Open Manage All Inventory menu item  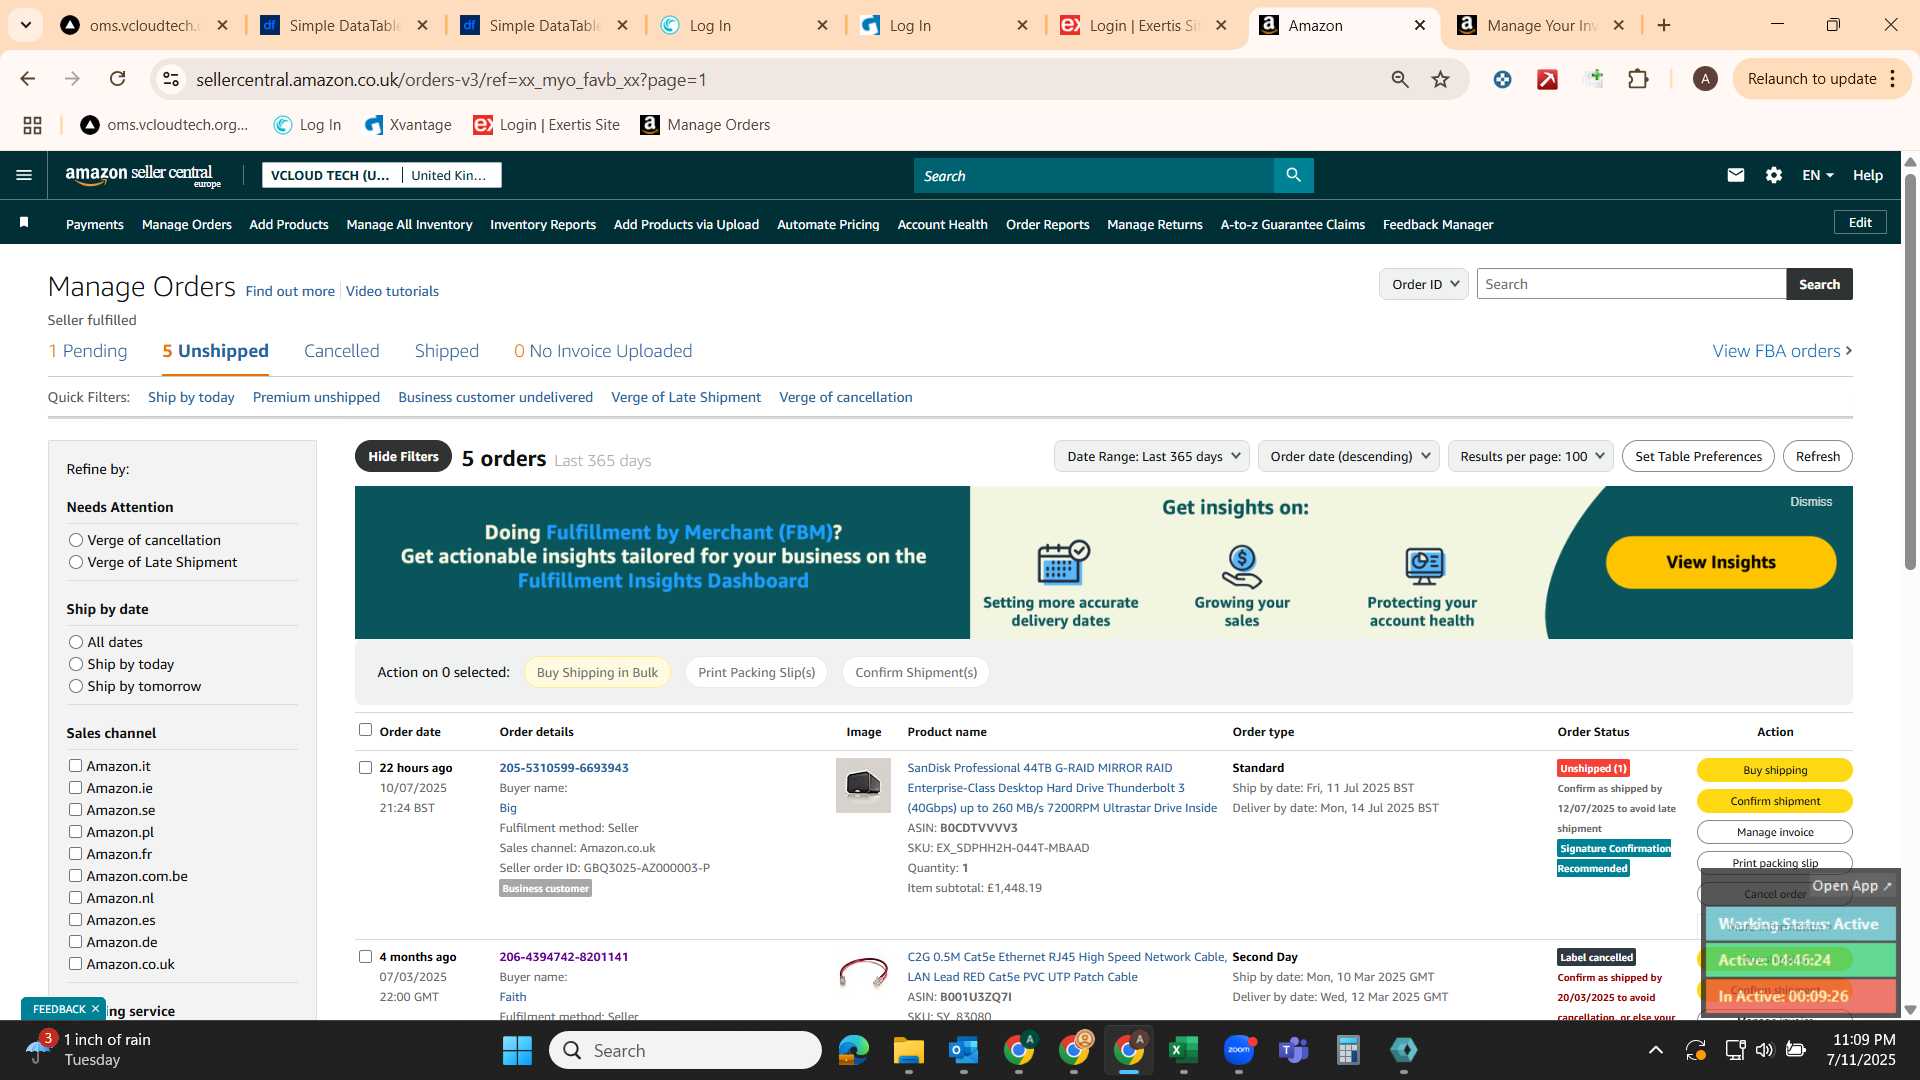(409, 224)
